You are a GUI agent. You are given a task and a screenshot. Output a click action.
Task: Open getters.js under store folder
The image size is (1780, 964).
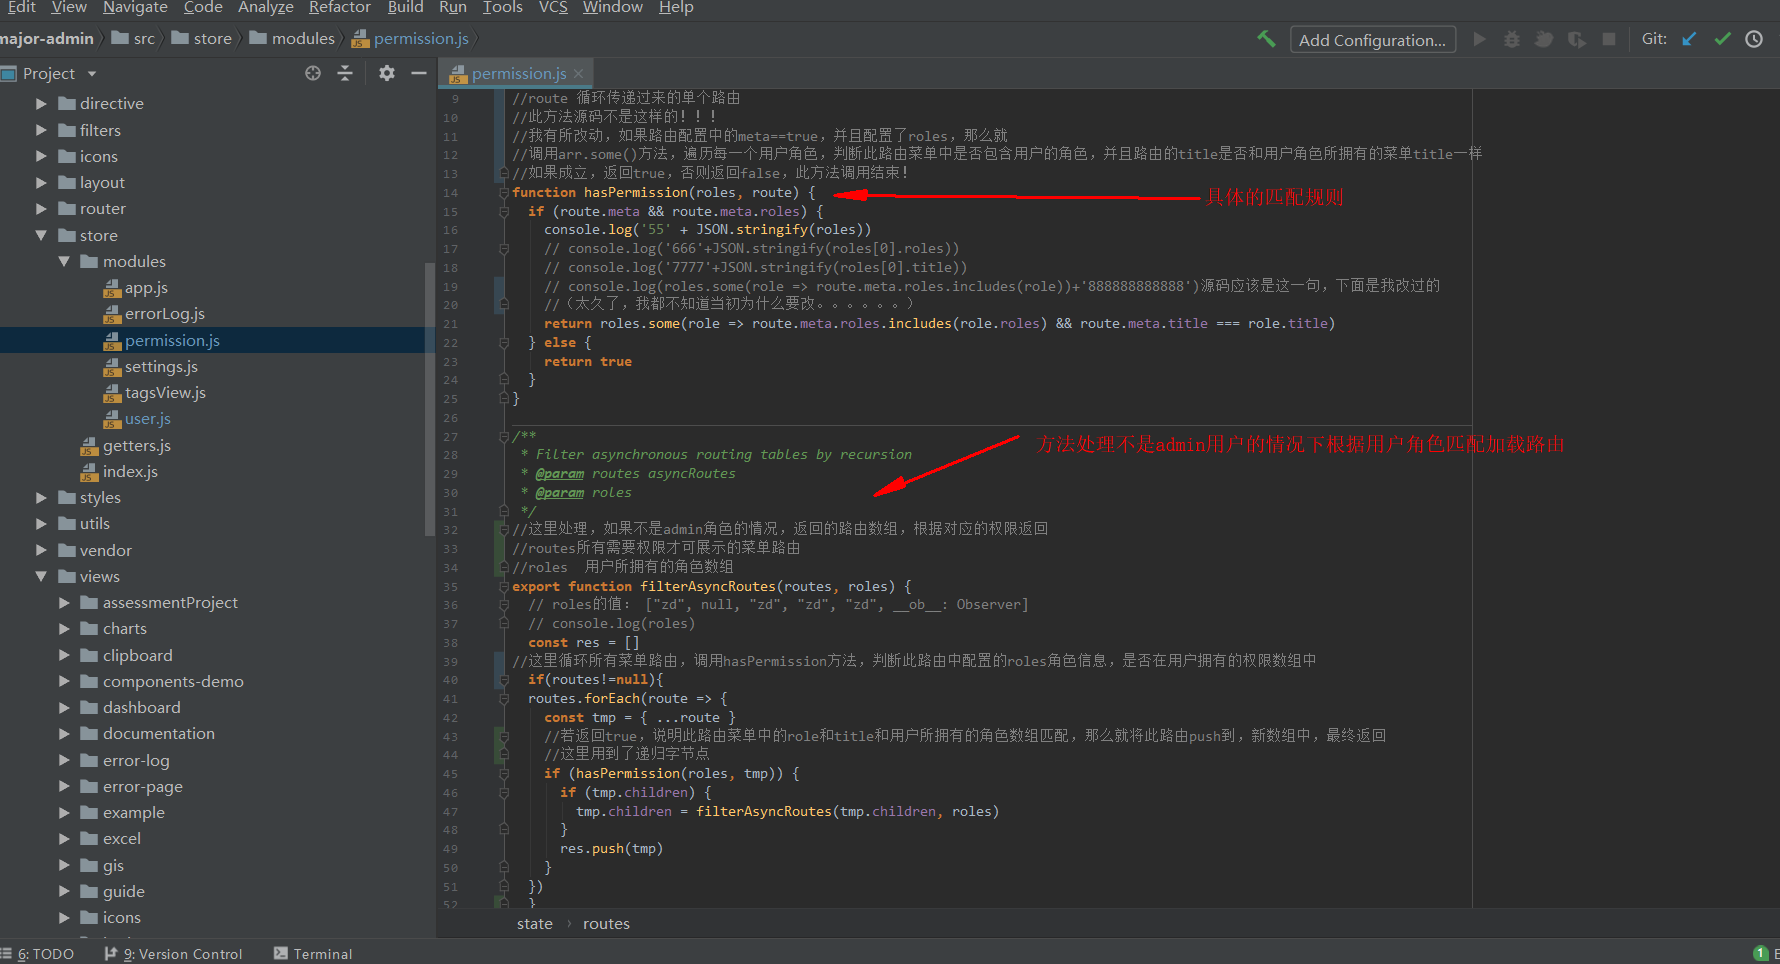[x=137, y=446]
